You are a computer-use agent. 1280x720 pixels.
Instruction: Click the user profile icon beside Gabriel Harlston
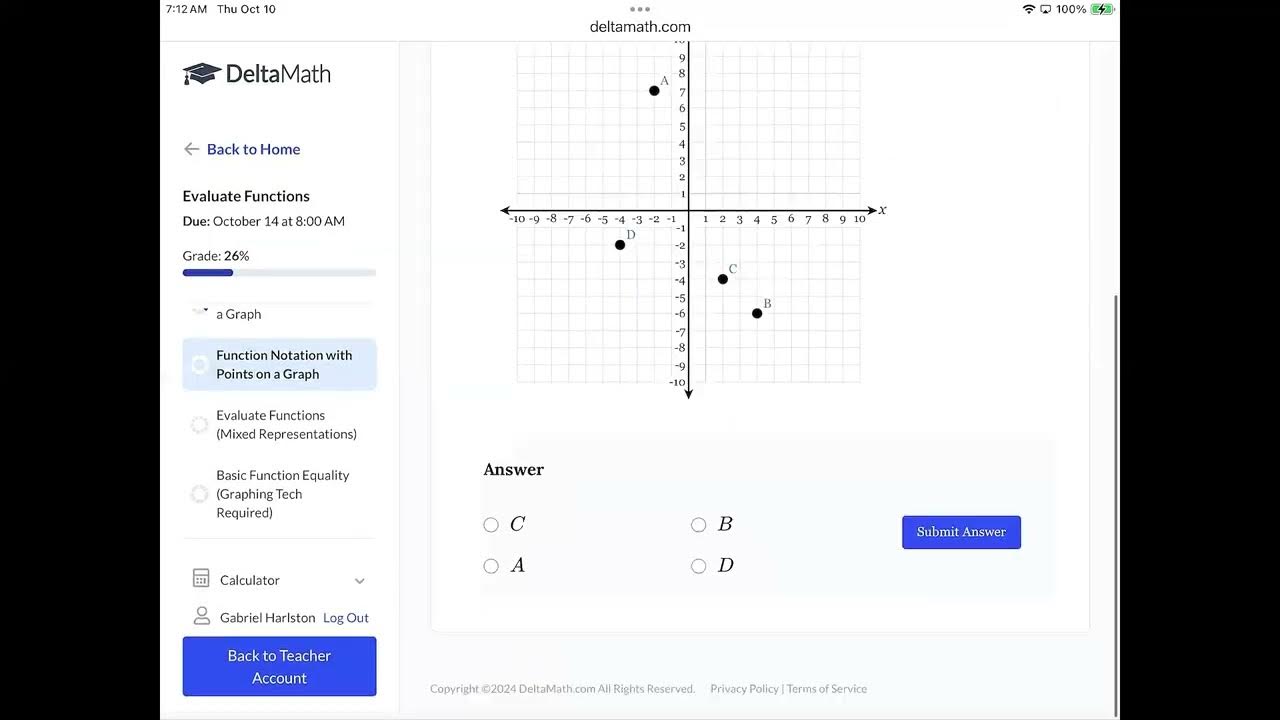point(201,616)
